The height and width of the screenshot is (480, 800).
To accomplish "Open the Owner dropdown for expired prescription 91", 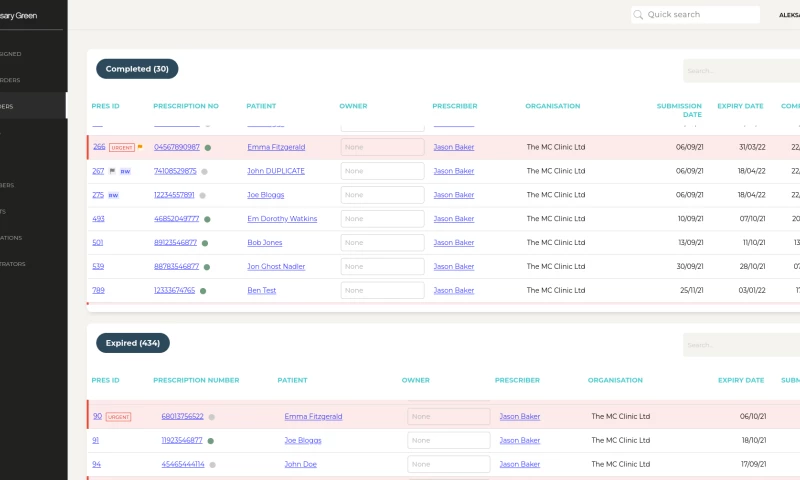I will (x=448, y=440).
